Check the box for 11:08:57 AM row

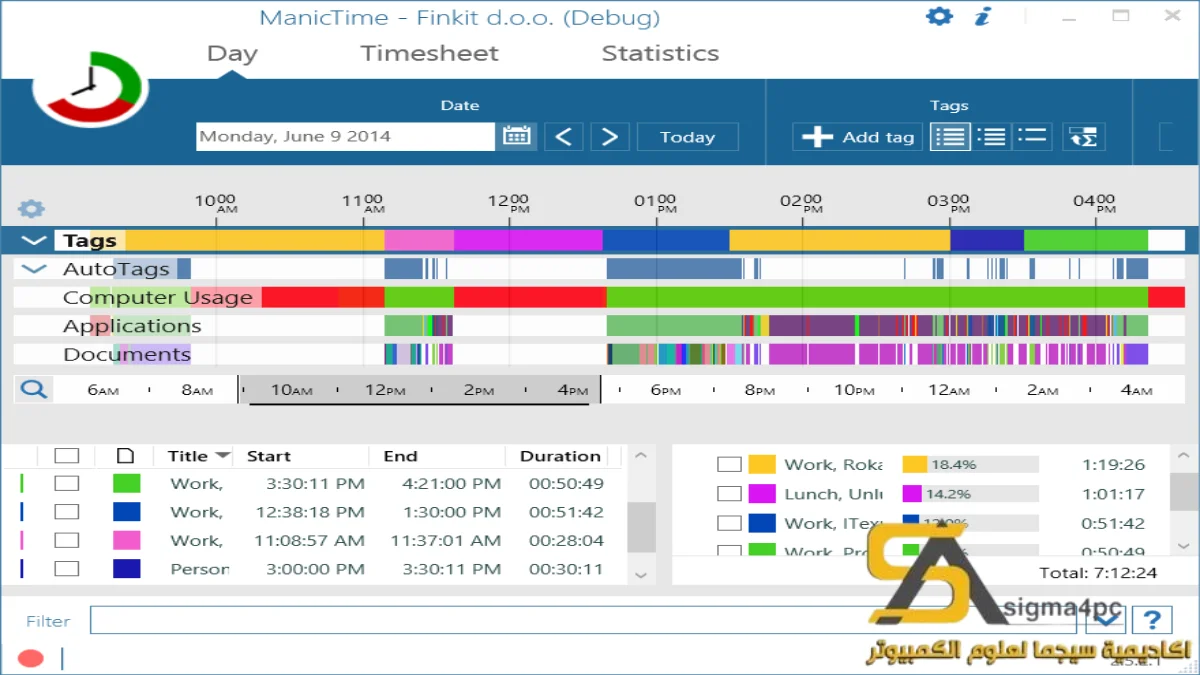click(66, 540)
